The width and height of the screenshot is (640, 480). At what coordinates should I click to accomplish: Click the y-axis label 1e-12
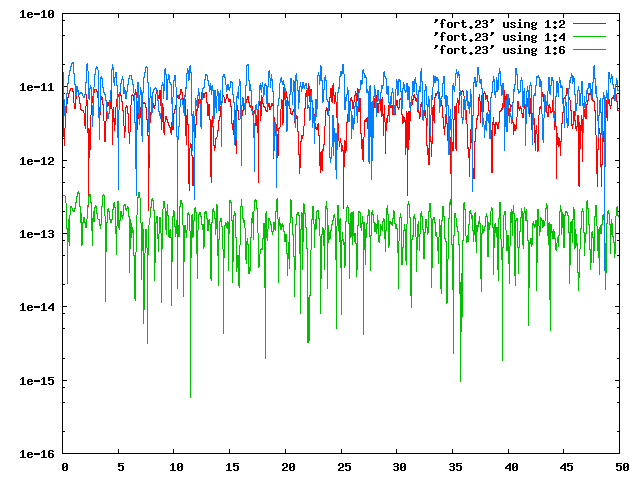click(37, 161)
